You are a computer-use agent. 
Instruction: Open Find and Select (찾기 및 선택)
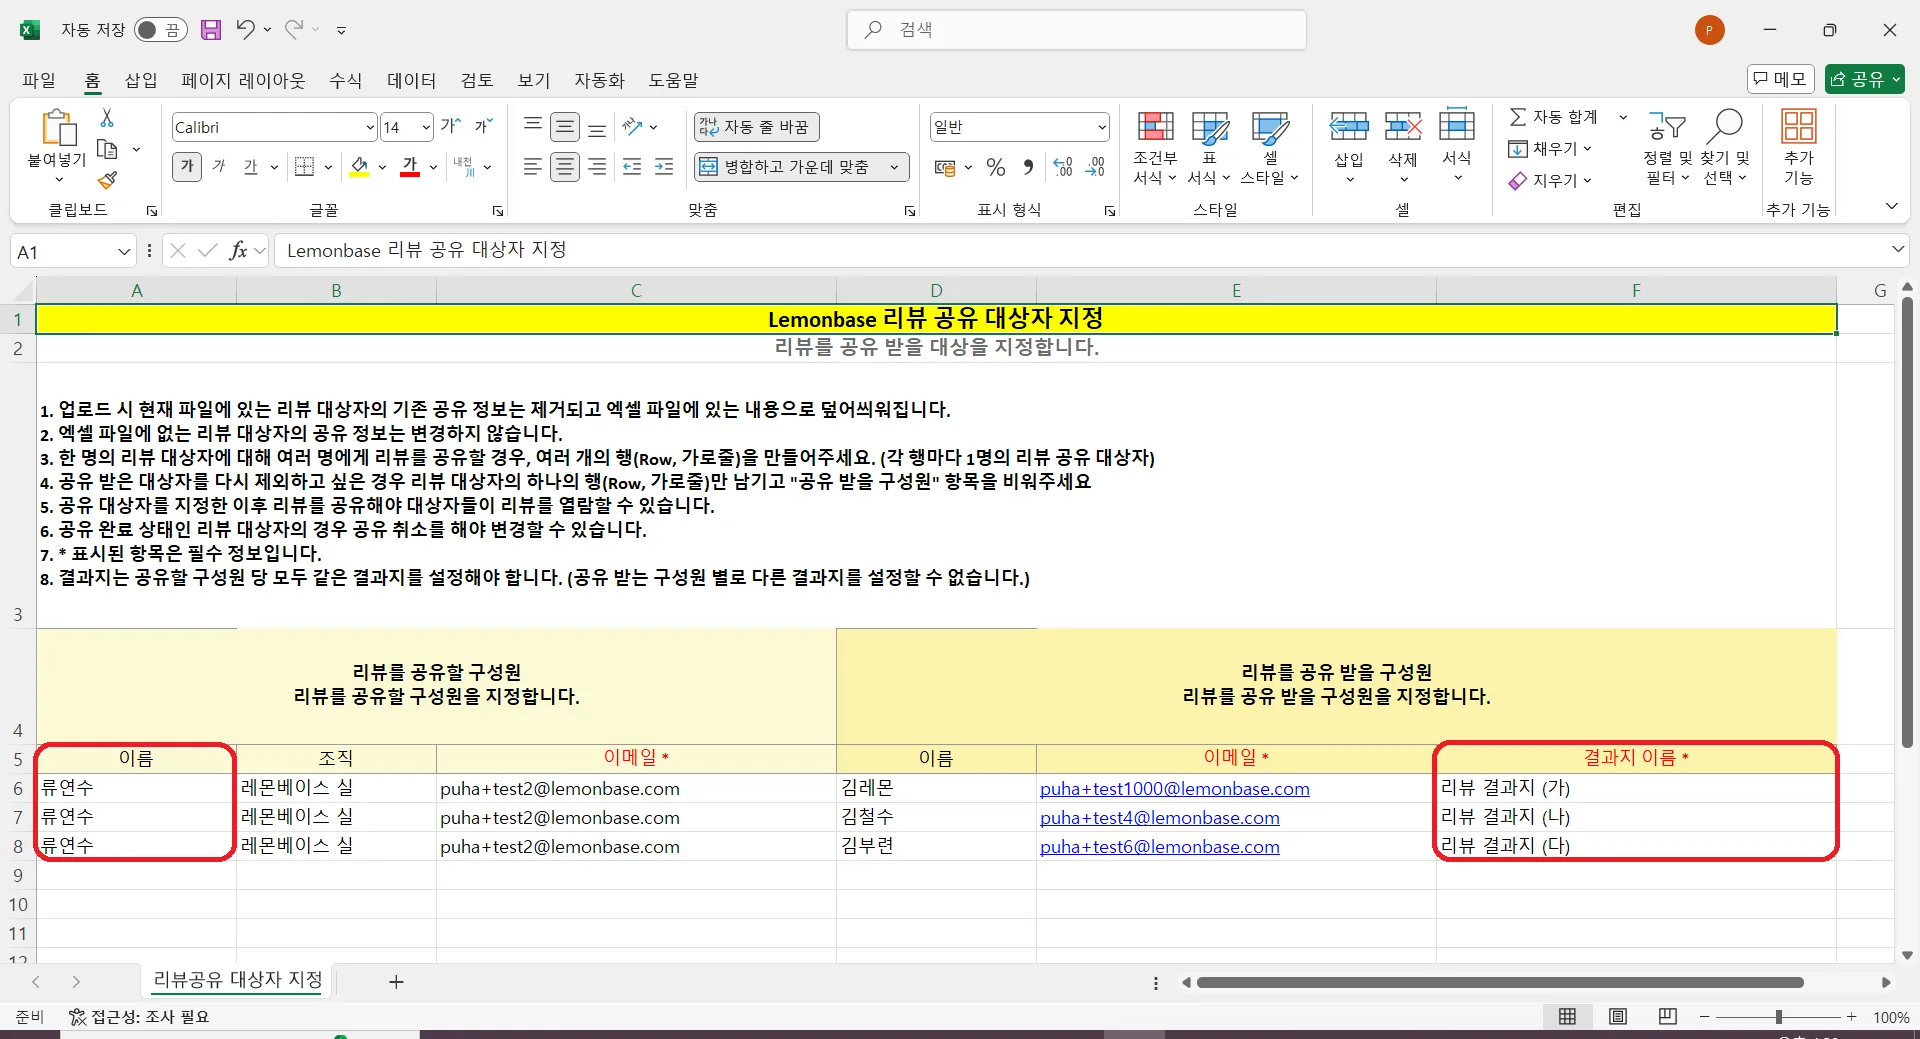point(1725,148)
